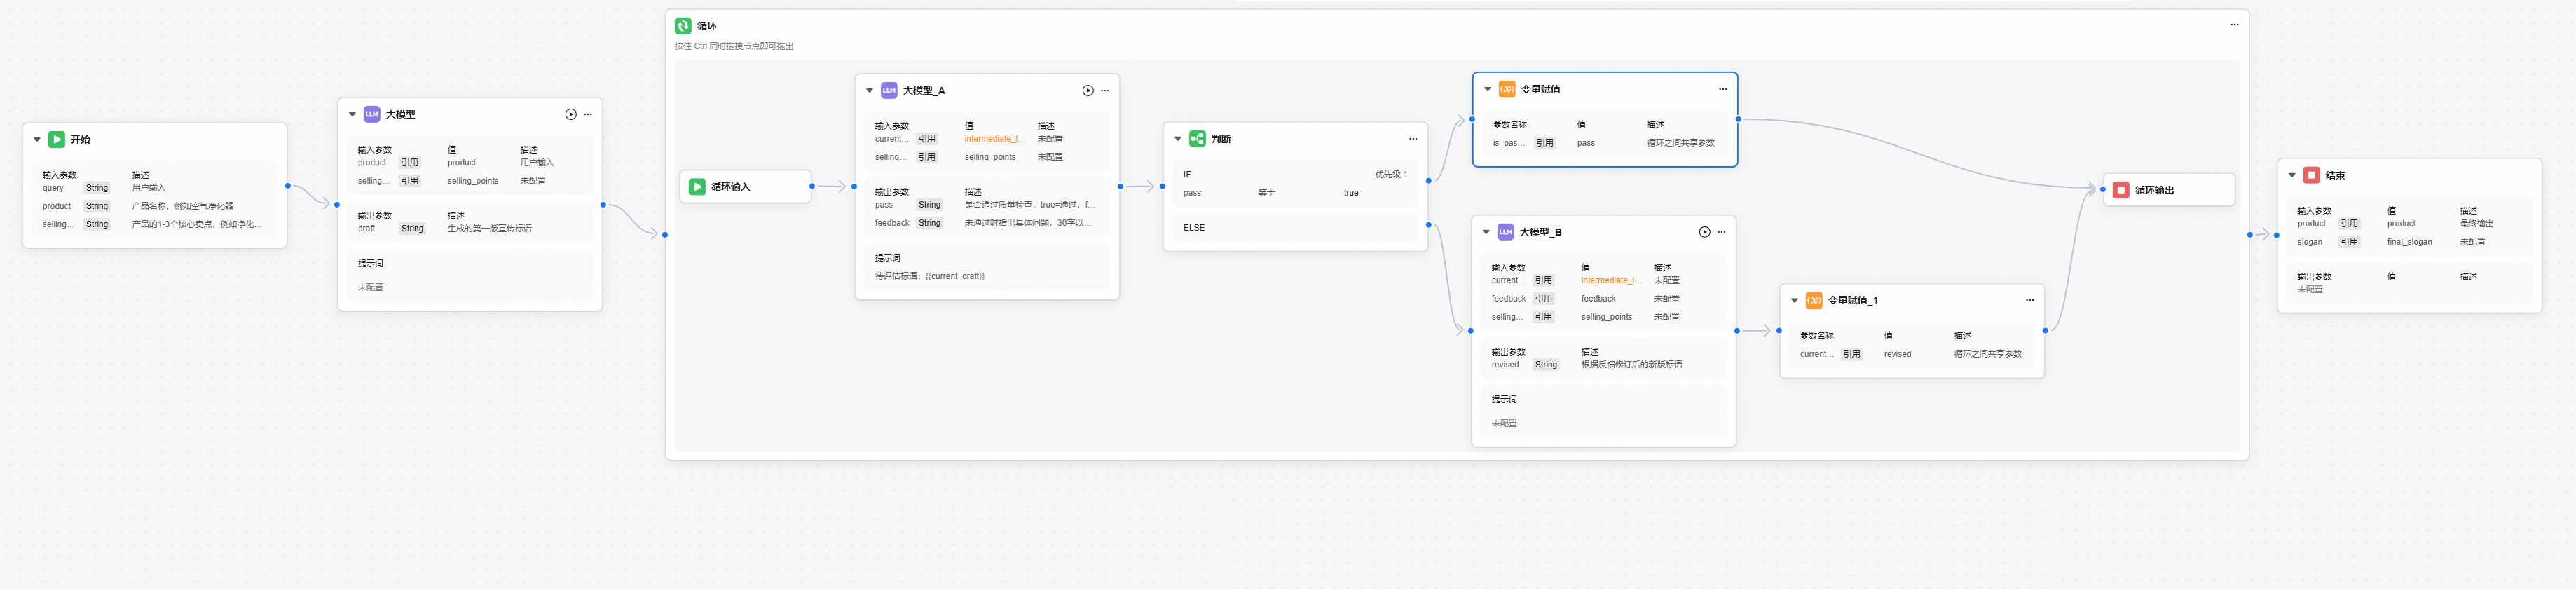The image size is (2576, 589).
Task: Click the purple LLM icon of 大模型 node
Action: click(x=372, y=114)
